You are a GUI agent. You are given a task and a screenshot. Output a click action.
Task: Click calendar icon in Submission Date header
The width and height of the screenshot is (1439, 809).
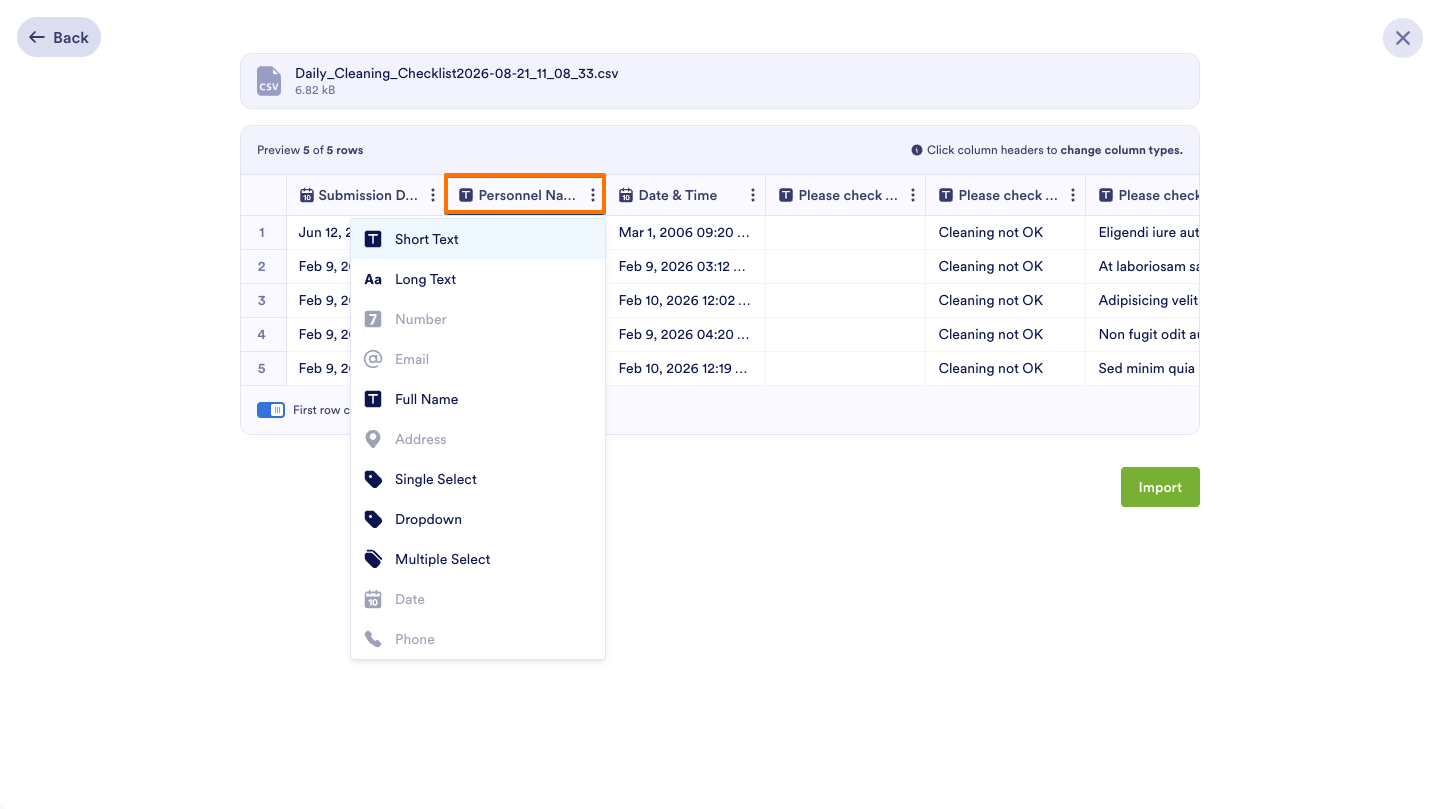[x=306, y=195]
